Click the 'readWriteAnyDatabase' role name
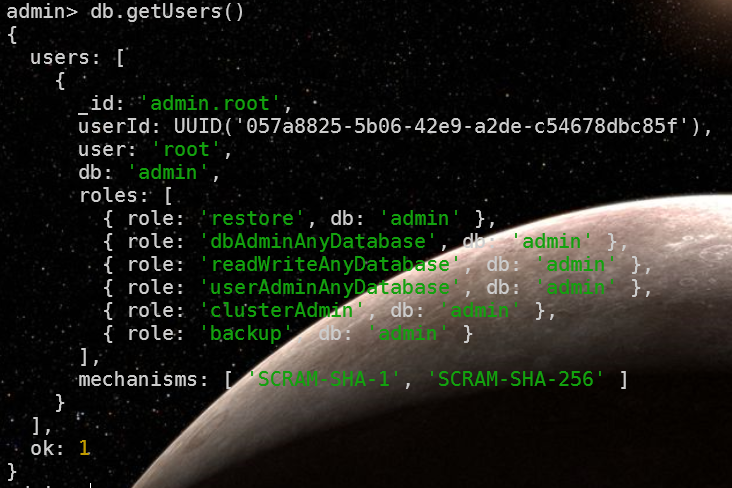 [330, 264]
